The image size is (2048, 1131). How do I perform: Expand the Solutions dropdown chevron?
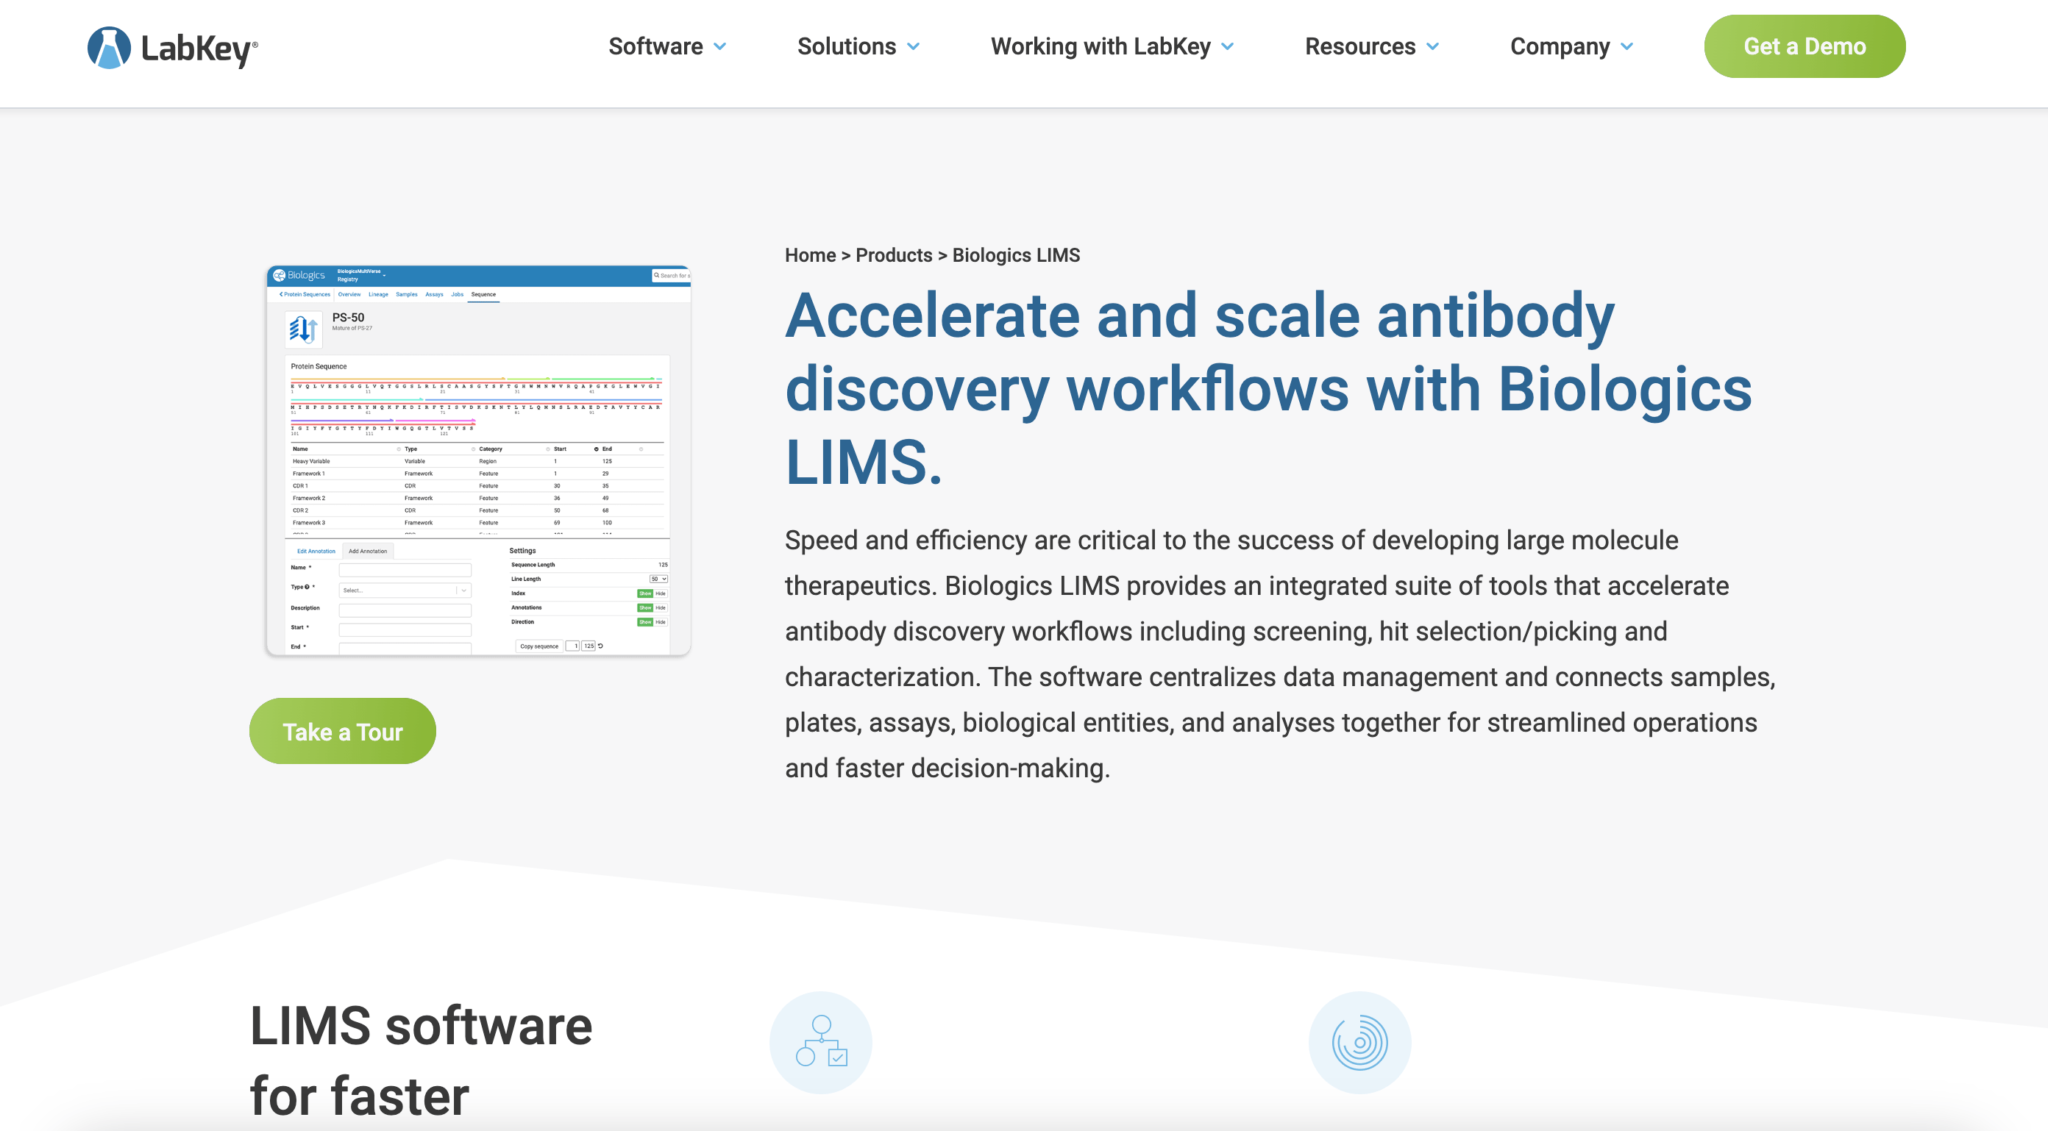[x=913, y=47]
